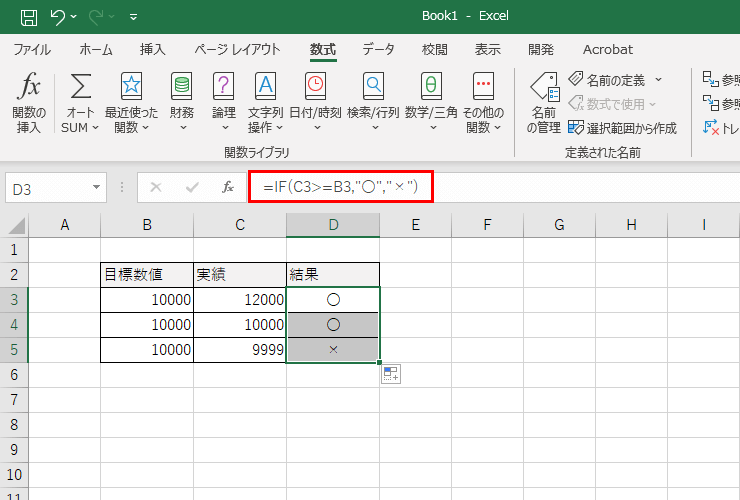This screenshot has width=740, height=500.
Task: Click the formula bar confirm checkmark icon
Action: (192, 187)
